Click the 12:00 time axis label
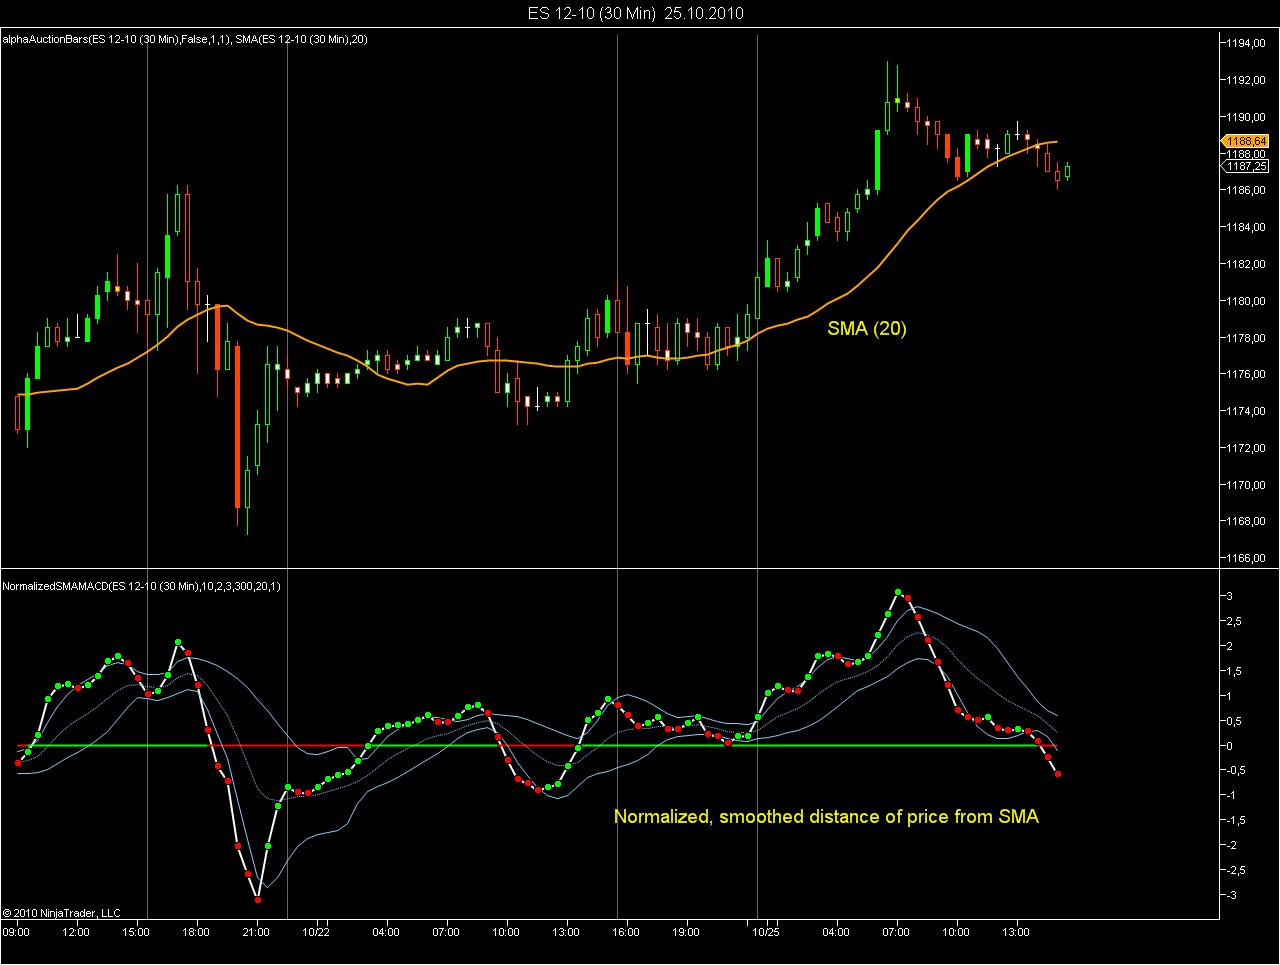The width and height of the screenshot is (1280, 965). point(76,933)
